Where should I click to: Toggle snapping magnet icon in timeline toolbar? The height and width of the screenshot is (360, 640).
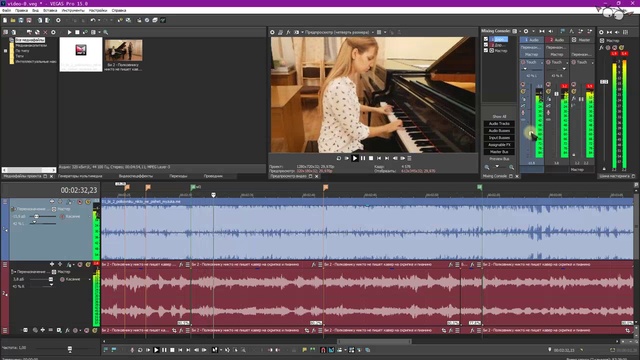pos(323,350)
